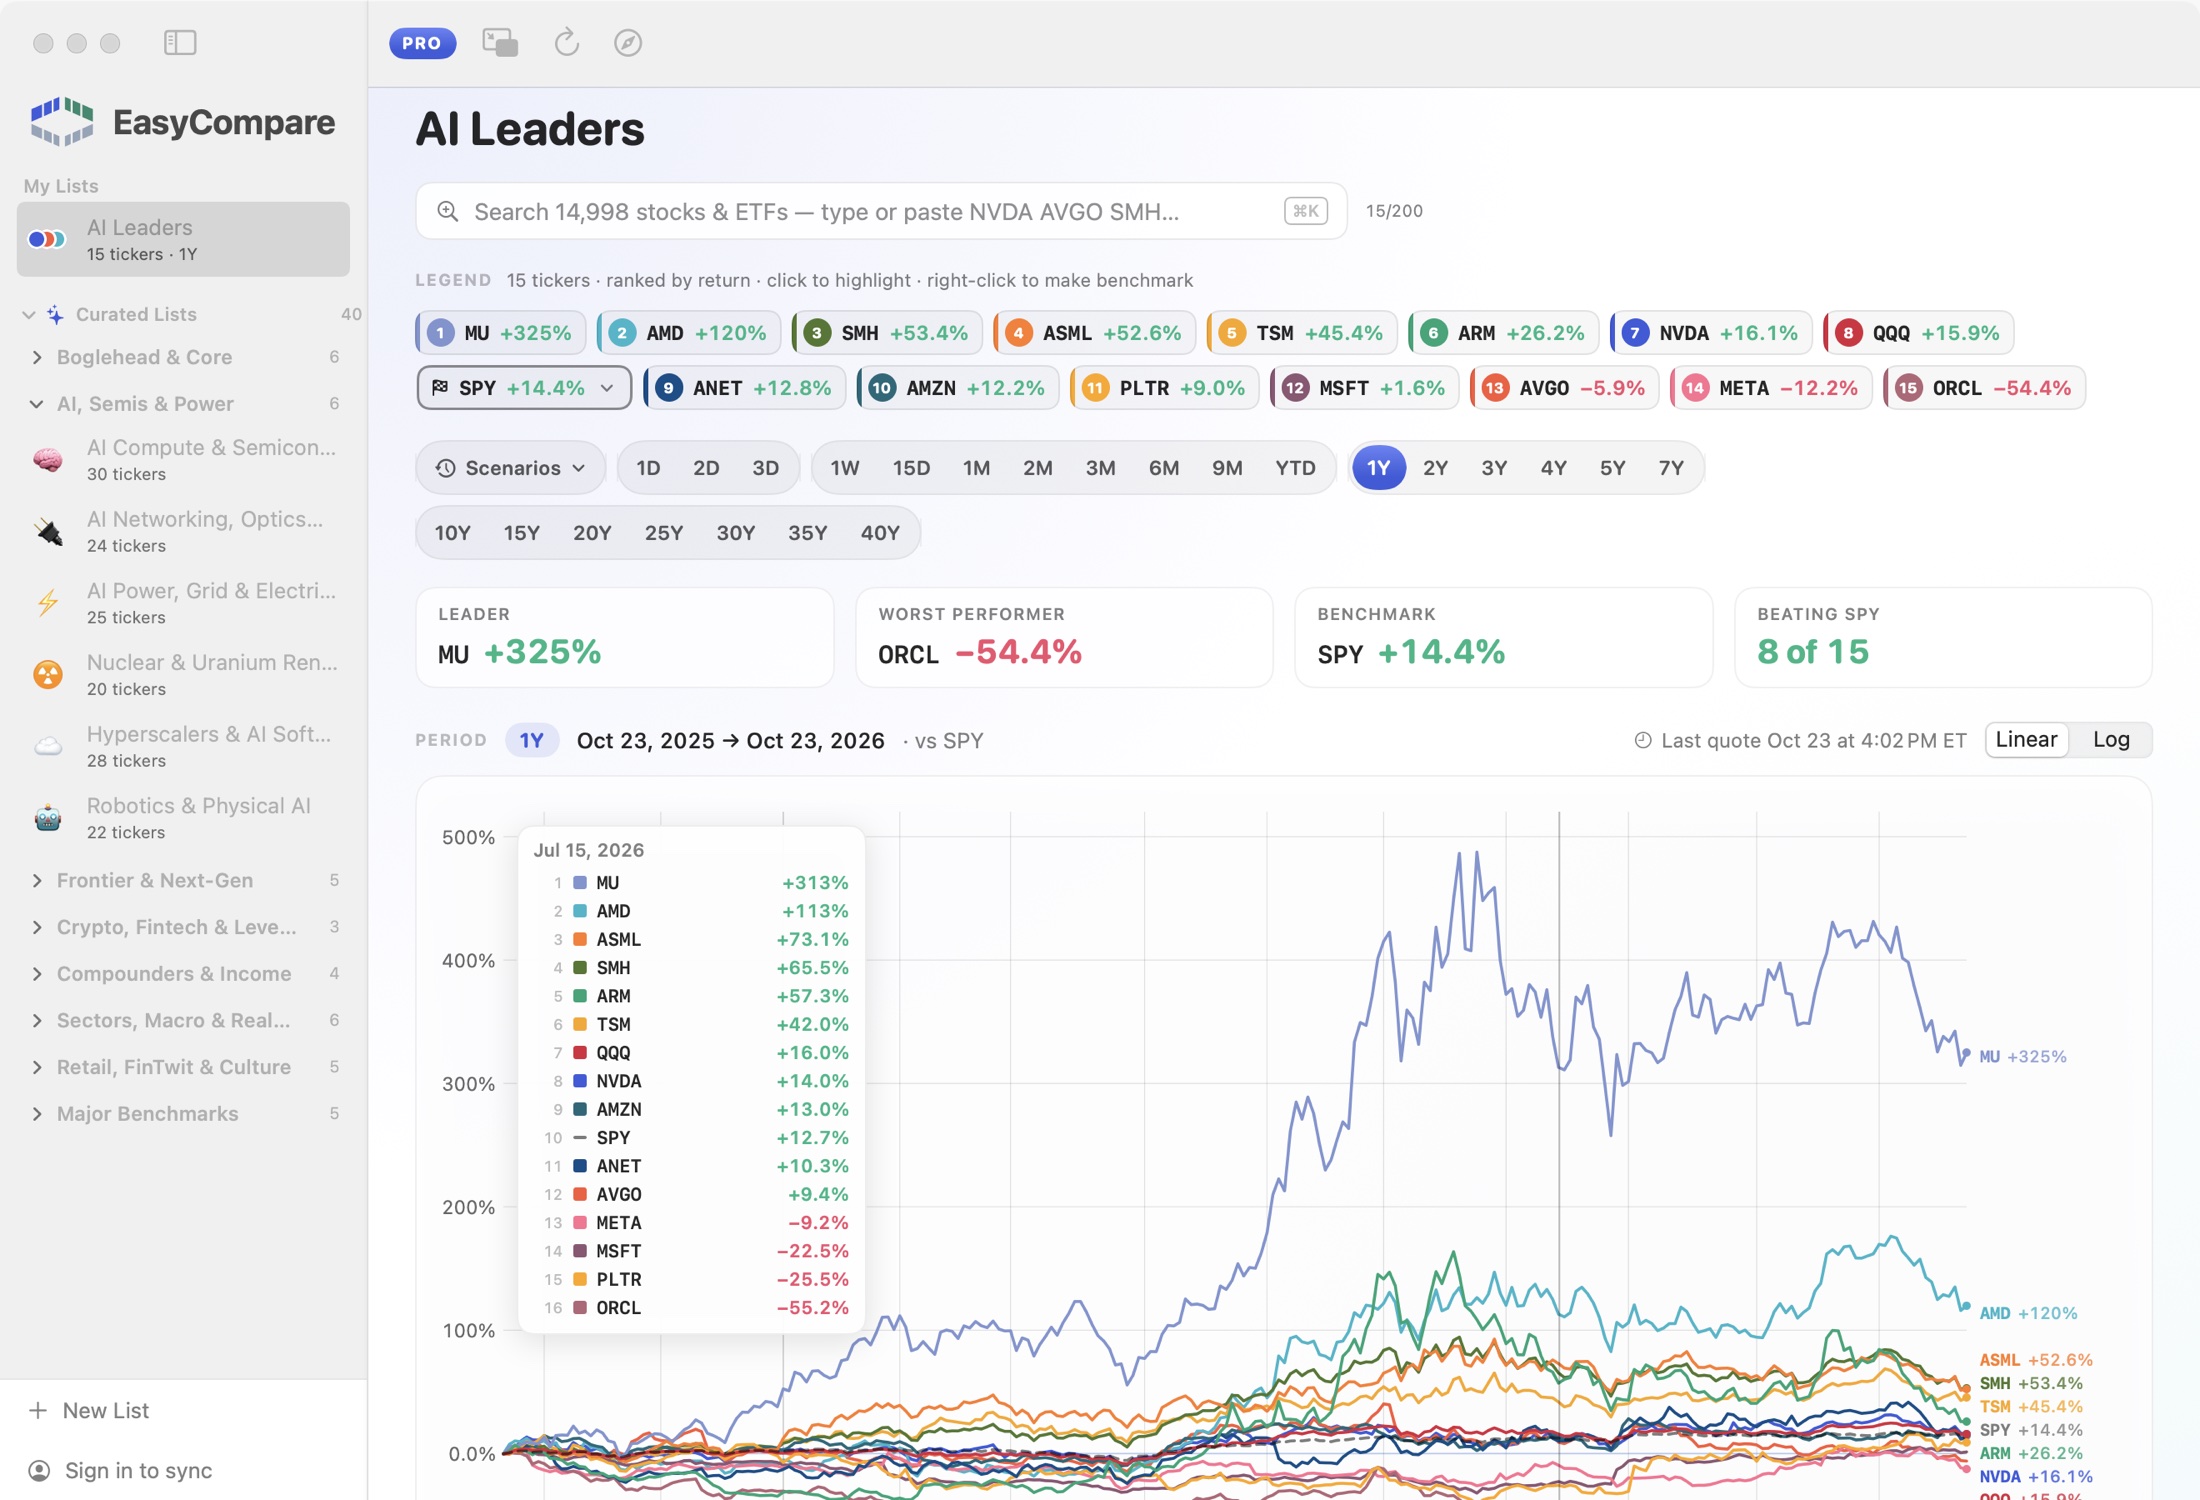Highlight the MU ticker chip
Screen dimensions: 2200x1500
[500, 332]
